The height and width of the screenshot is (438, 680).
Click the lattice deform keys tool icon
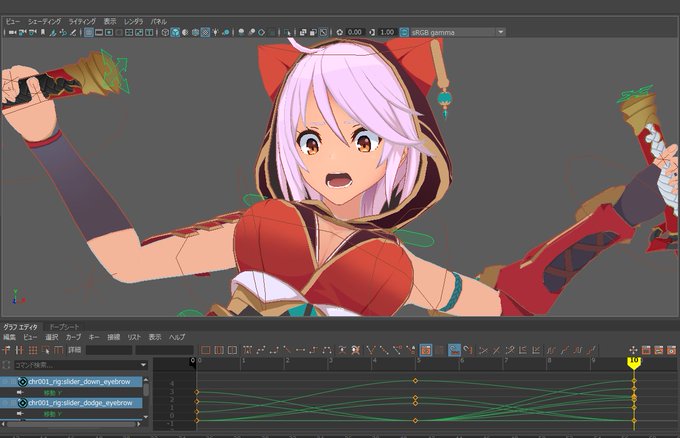point(33,350)
